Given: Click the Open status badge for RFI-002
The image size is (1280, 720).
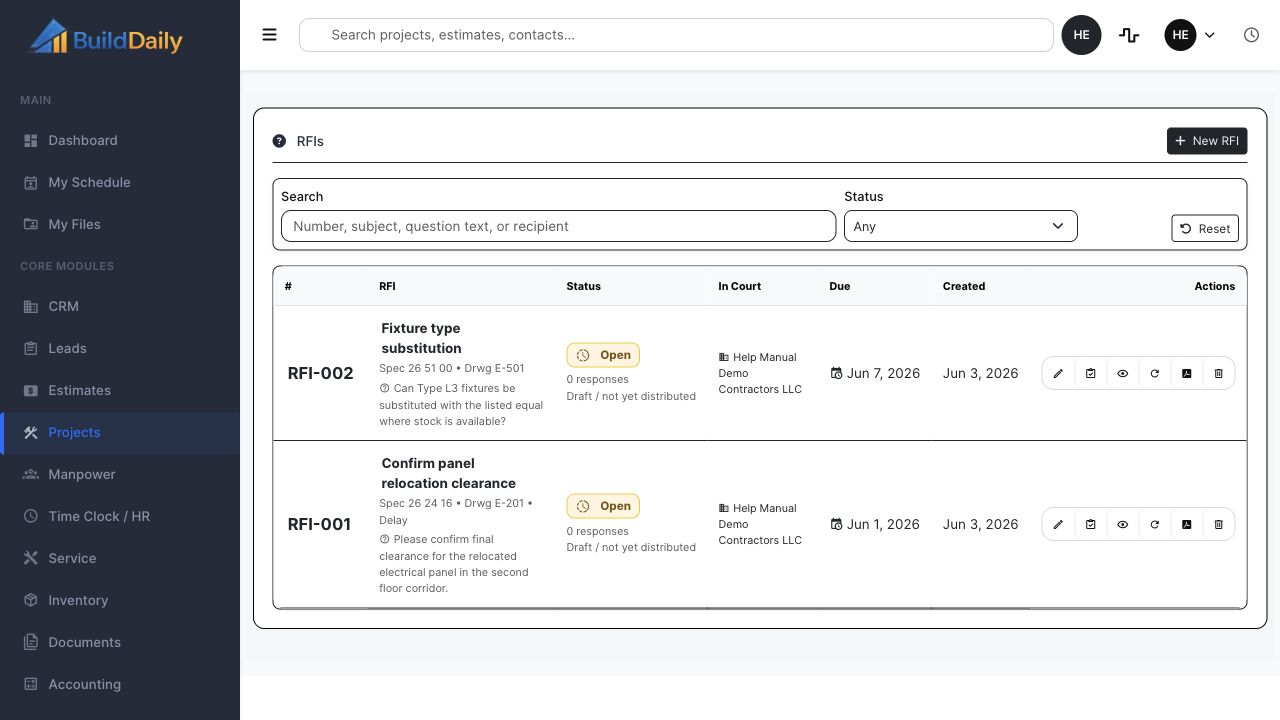Looking at the screenshot, I should [603, 355].
